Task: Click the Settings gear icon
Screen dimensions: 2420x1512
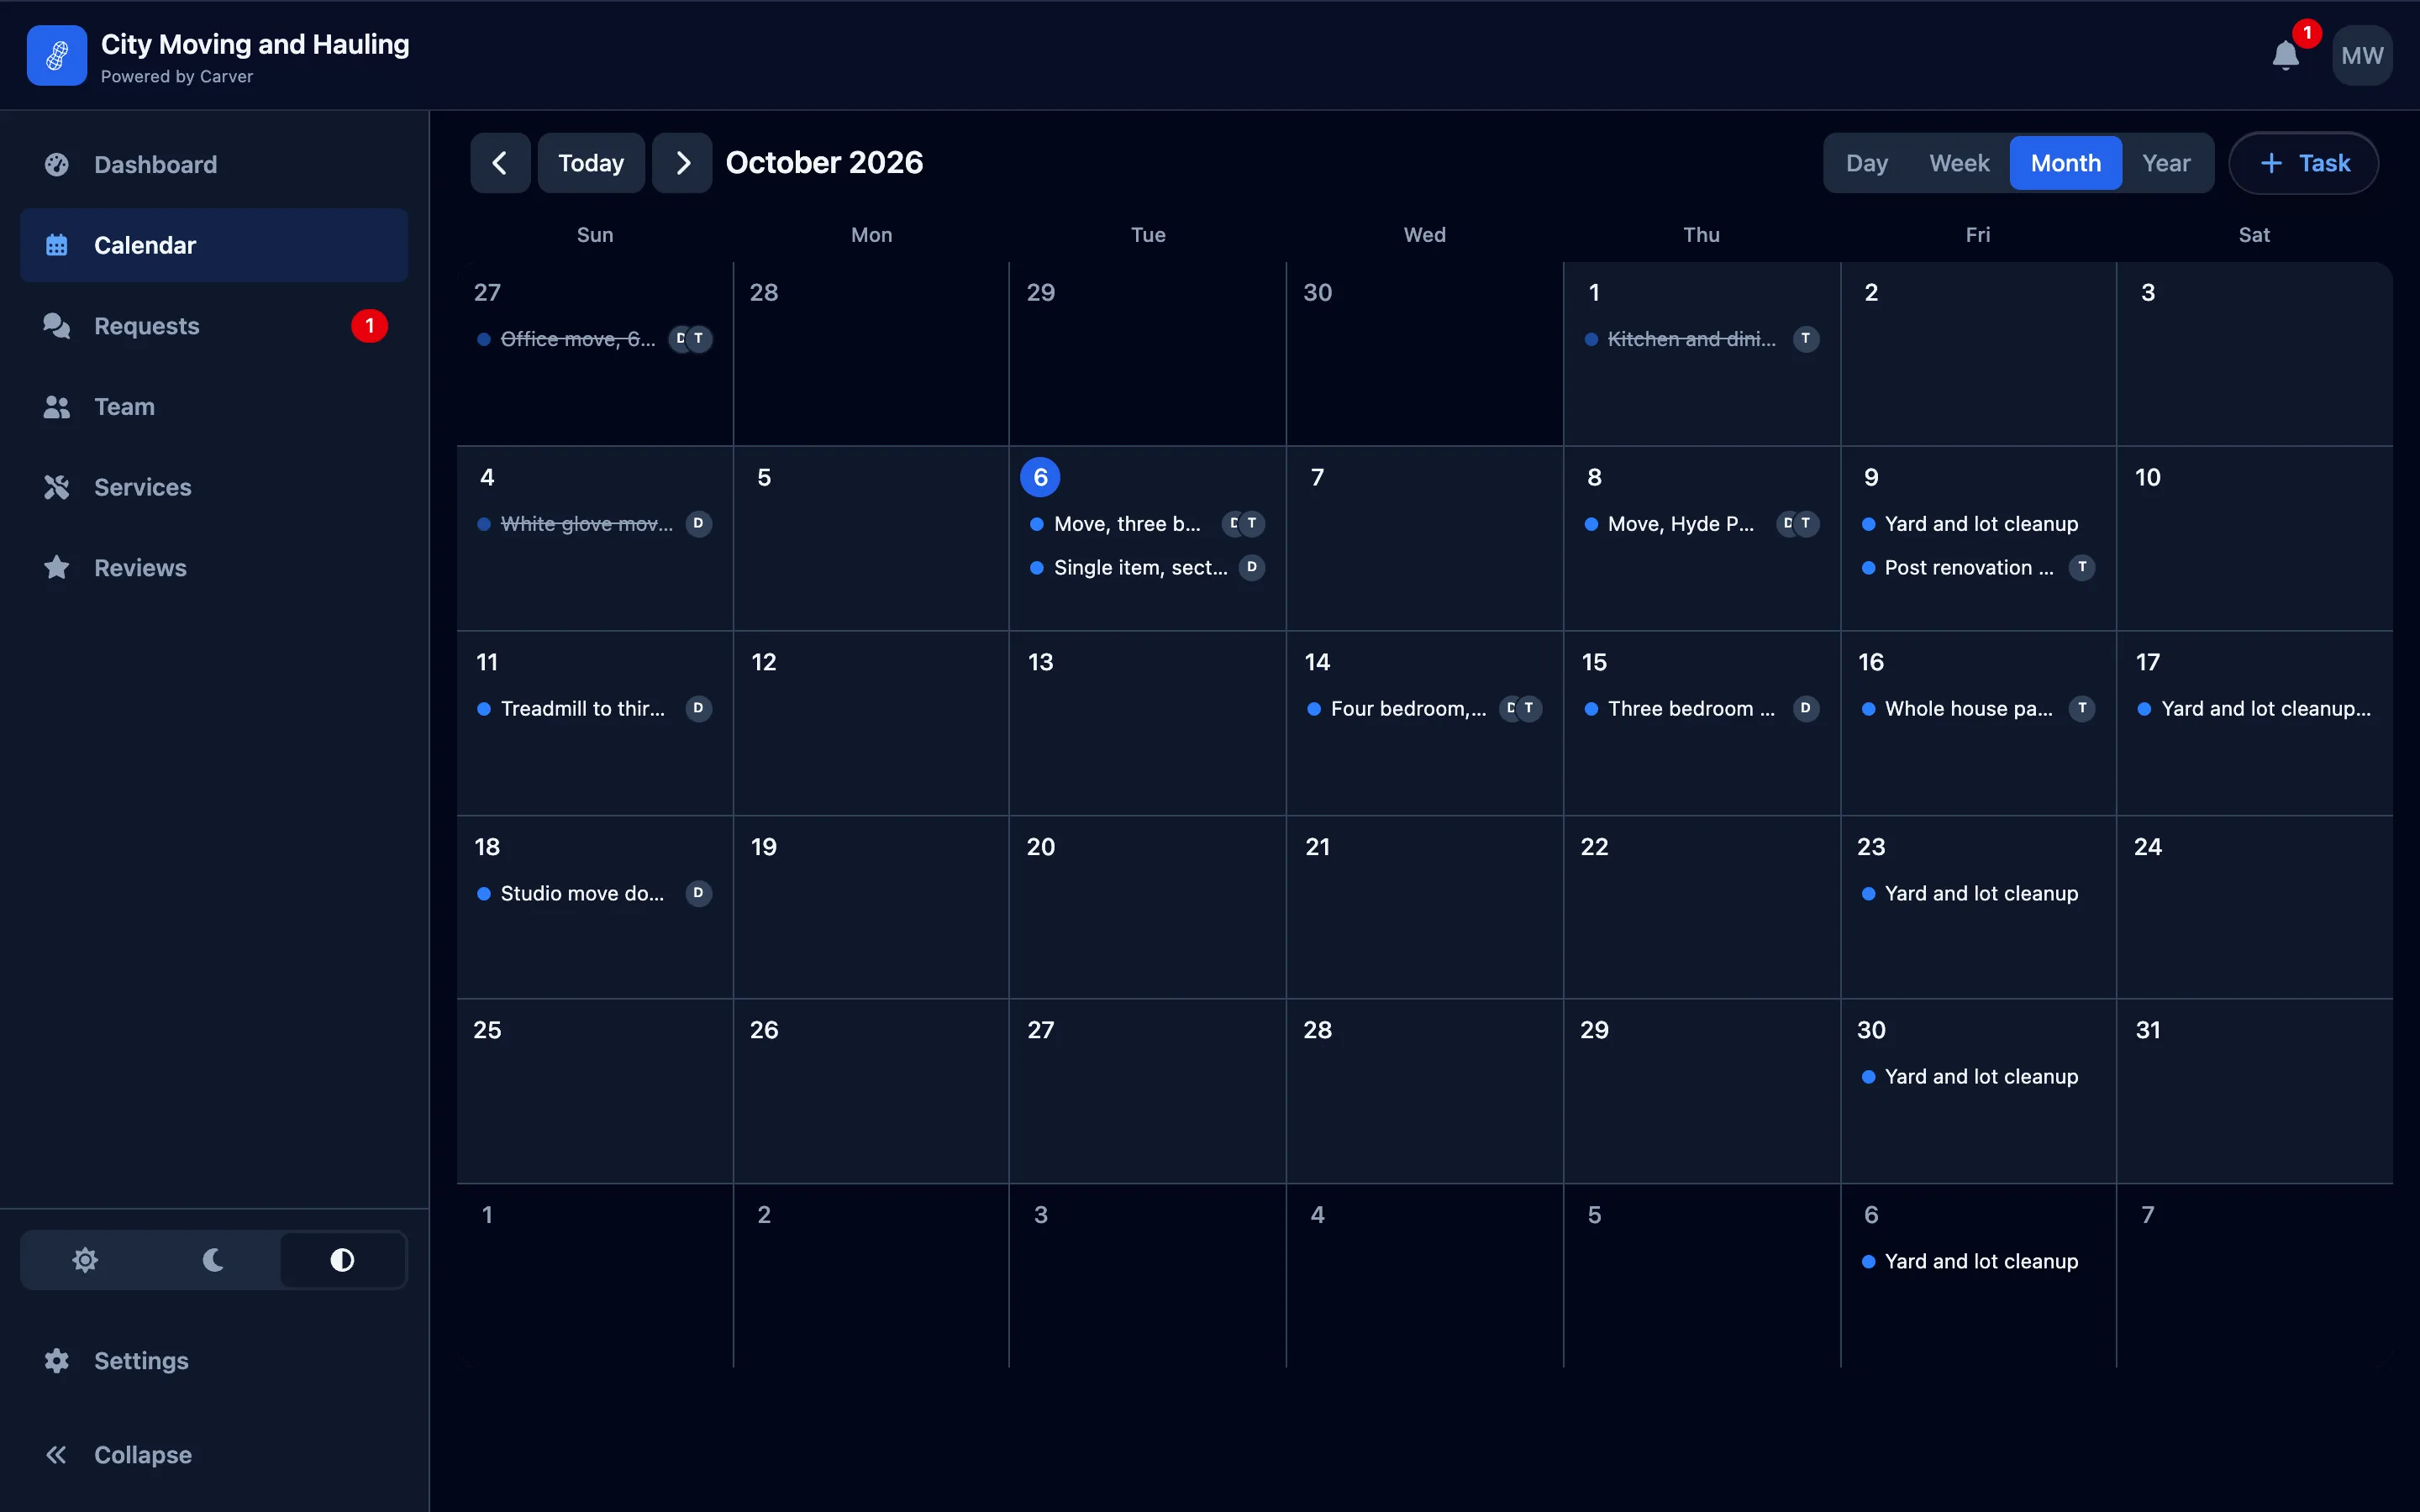Action: tap(57, 1361)
